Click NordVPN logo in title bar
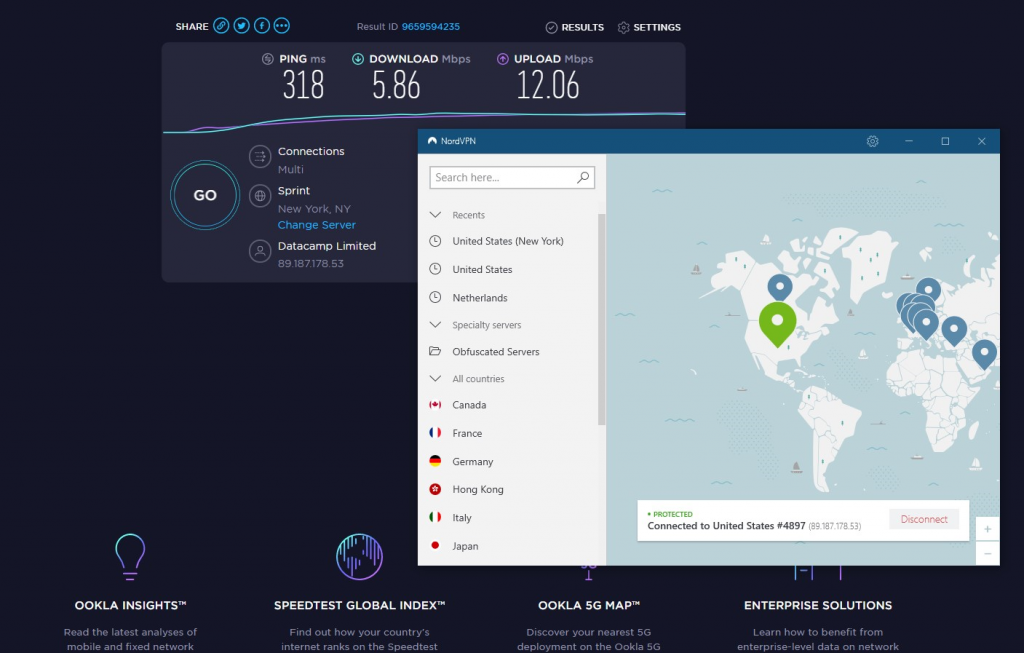The image size is (1024, 653). tap(432, 141)
